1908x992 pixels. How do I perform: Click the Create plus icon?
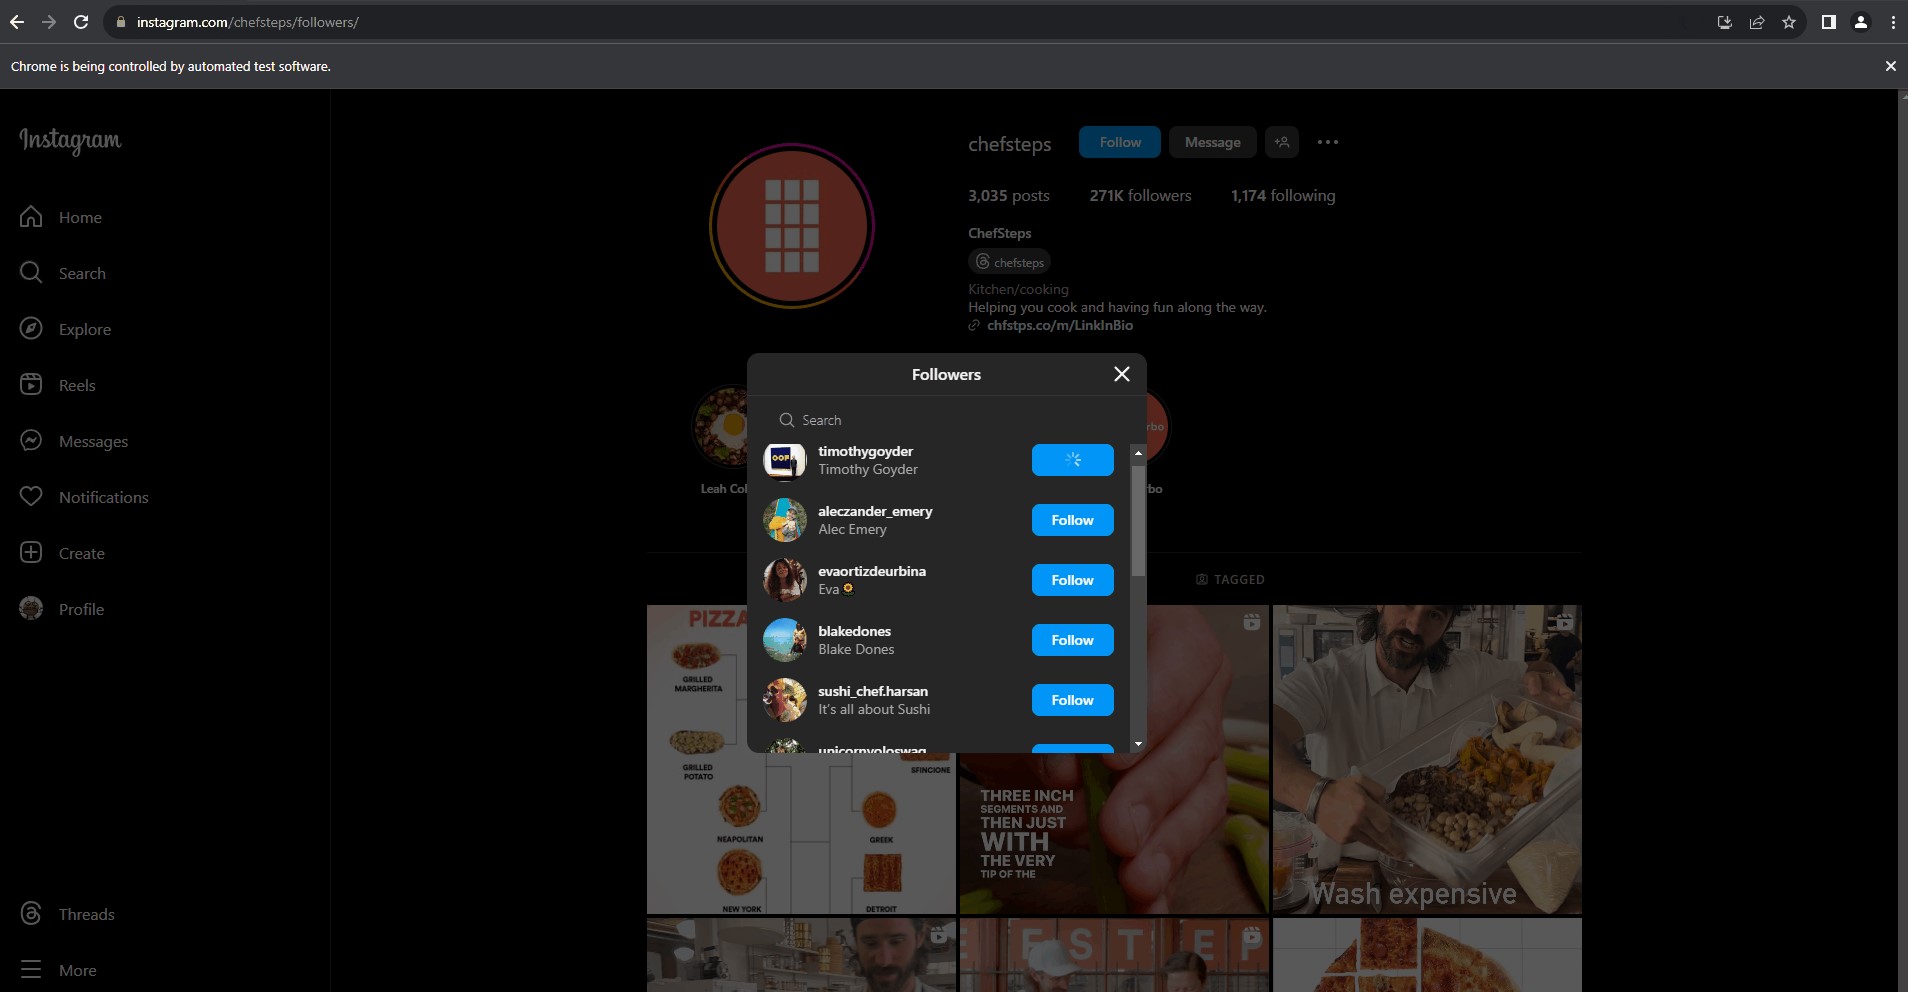pos(31,553)
